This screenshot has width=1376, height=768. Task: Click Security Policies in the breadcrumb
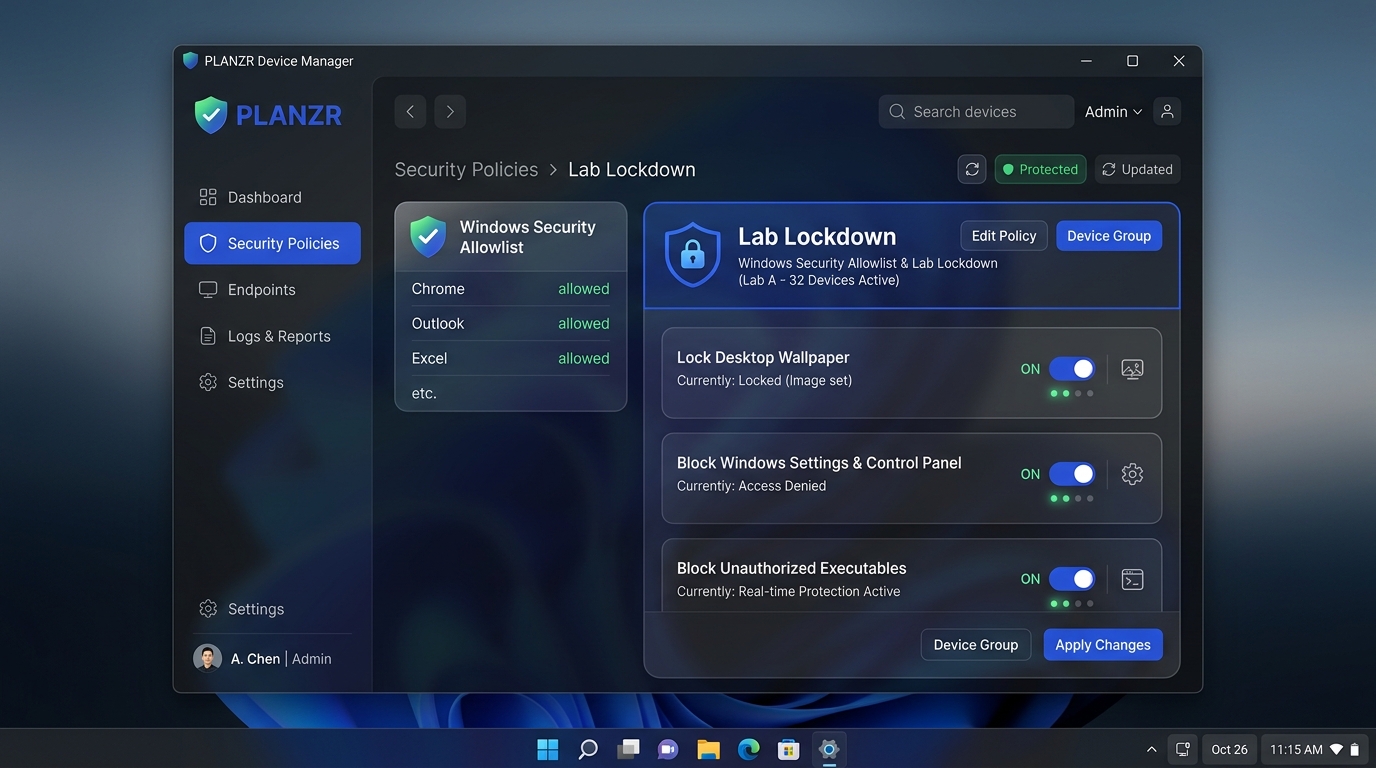pyautogui.click(x=466, y=169)
